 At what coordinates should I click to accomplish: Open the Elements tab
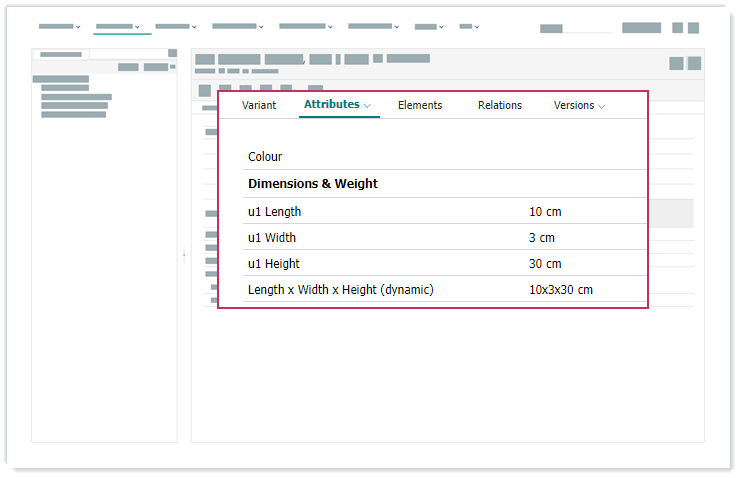click(419, 105)
